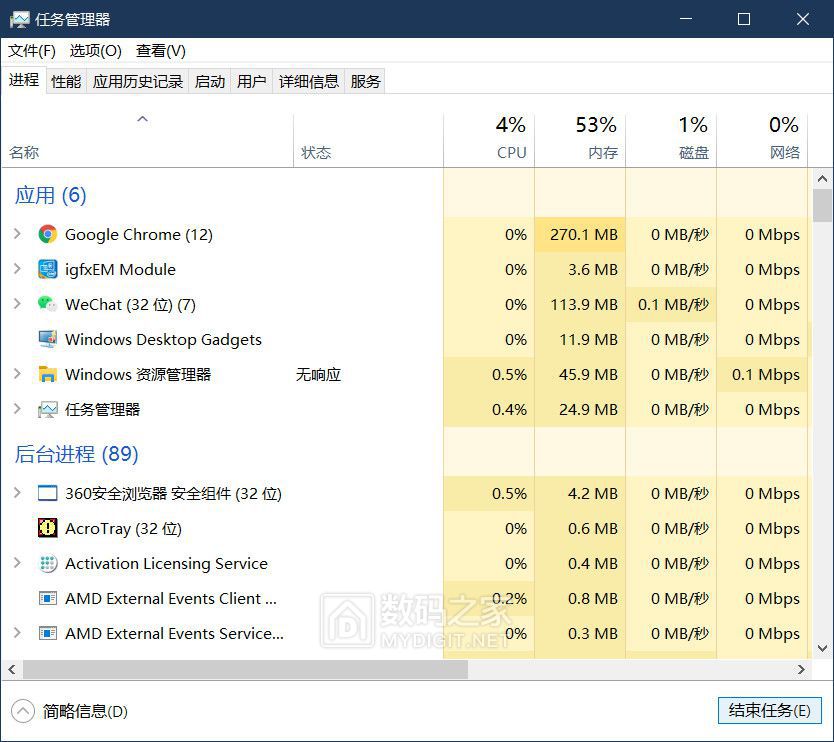Viewport: 834px width, 742px height.
Task: Select the Windows 资源管理器 folder icon
Action: coord(47,375)
